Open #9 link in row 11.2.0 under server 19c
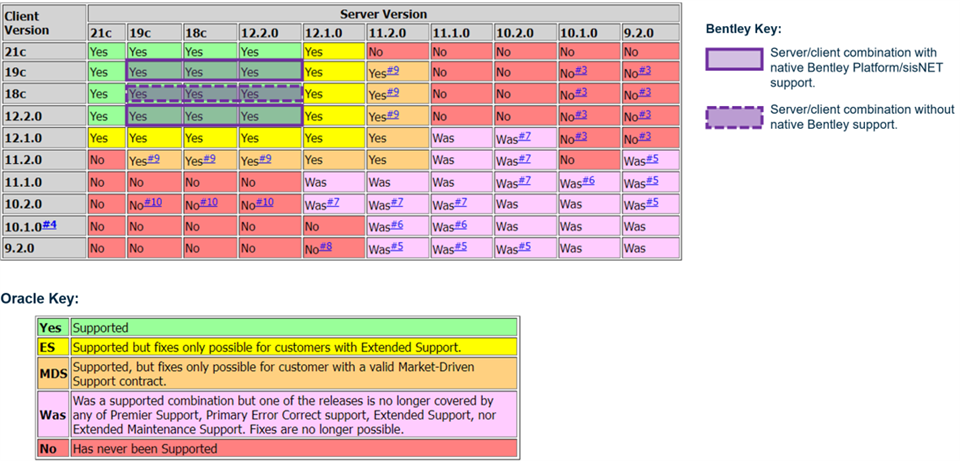Image resolution: width=960 pixels, height=461 pixels. [153, 158]
